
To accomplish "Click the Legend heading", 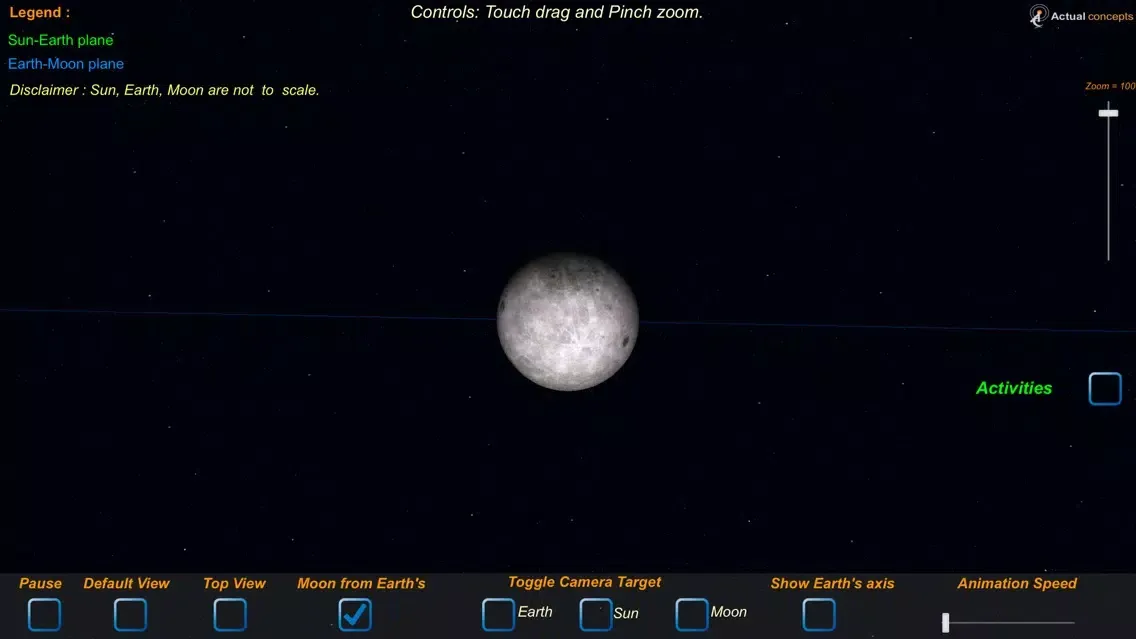I will (40, 12).
